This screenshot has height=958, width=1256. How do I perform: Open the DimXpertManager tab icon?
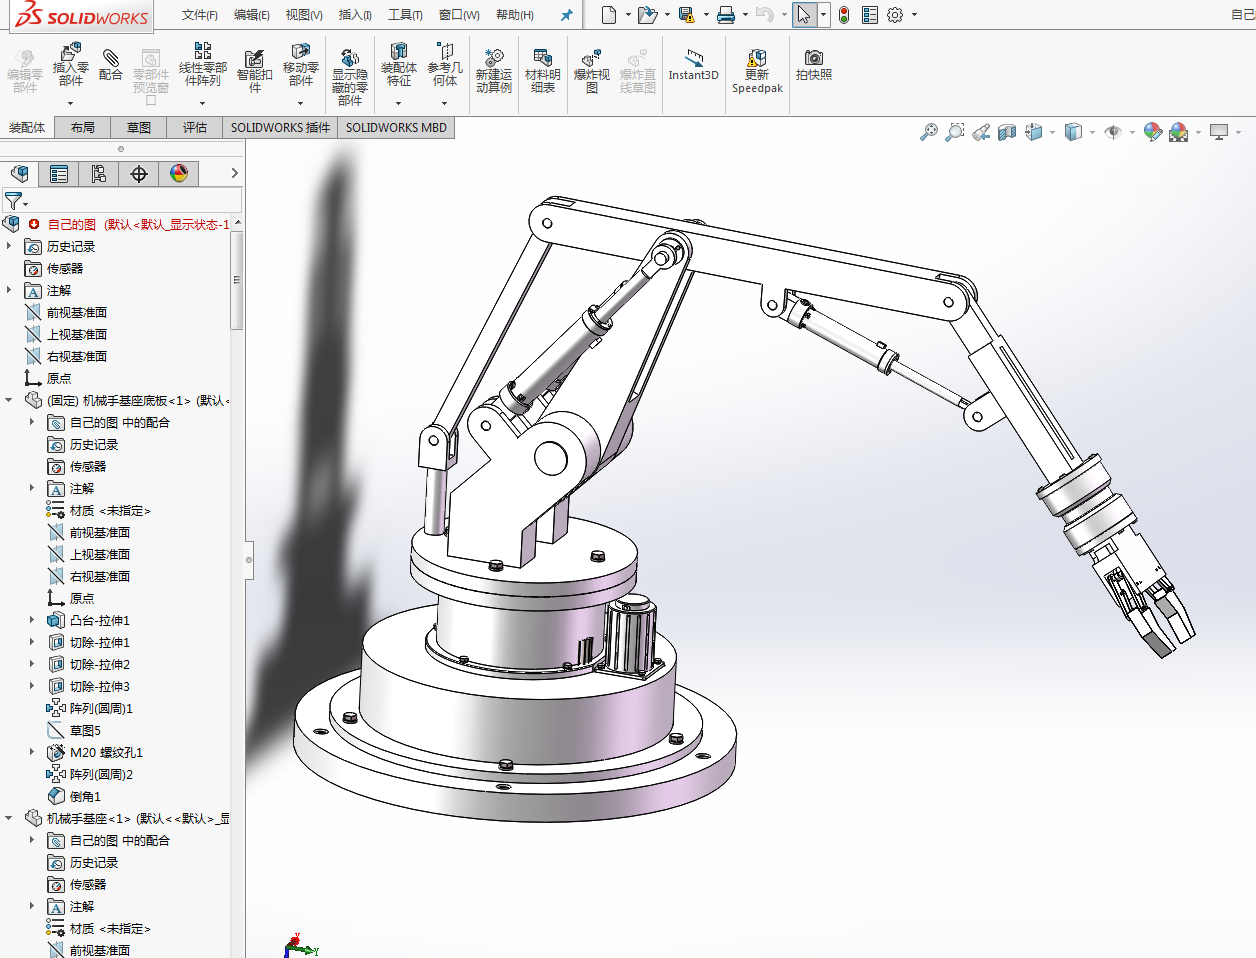[139, 174]
